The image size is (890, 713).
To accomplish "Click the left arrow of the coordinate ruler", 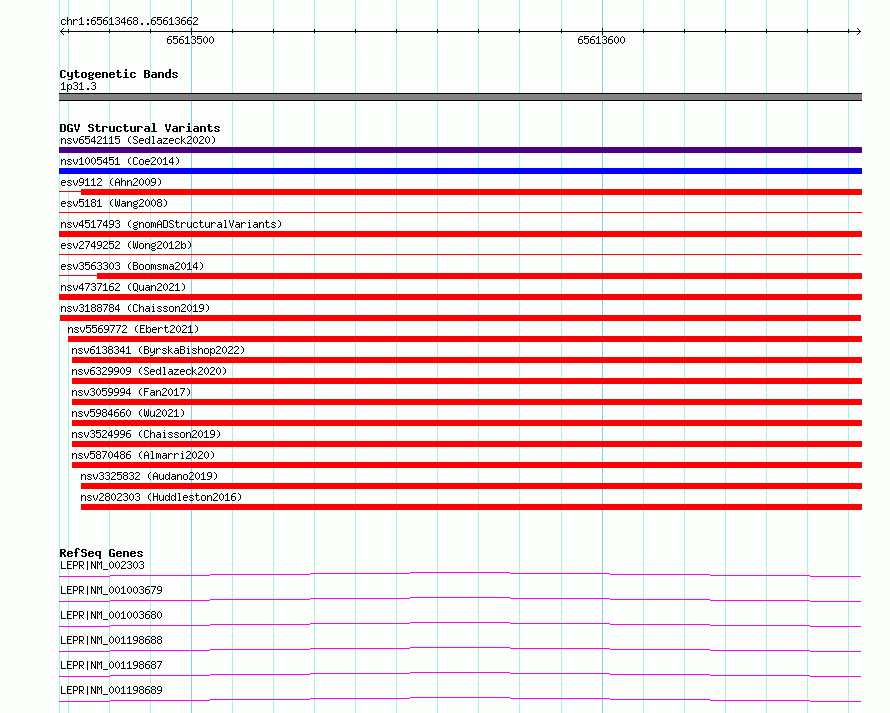I will 63,32.
